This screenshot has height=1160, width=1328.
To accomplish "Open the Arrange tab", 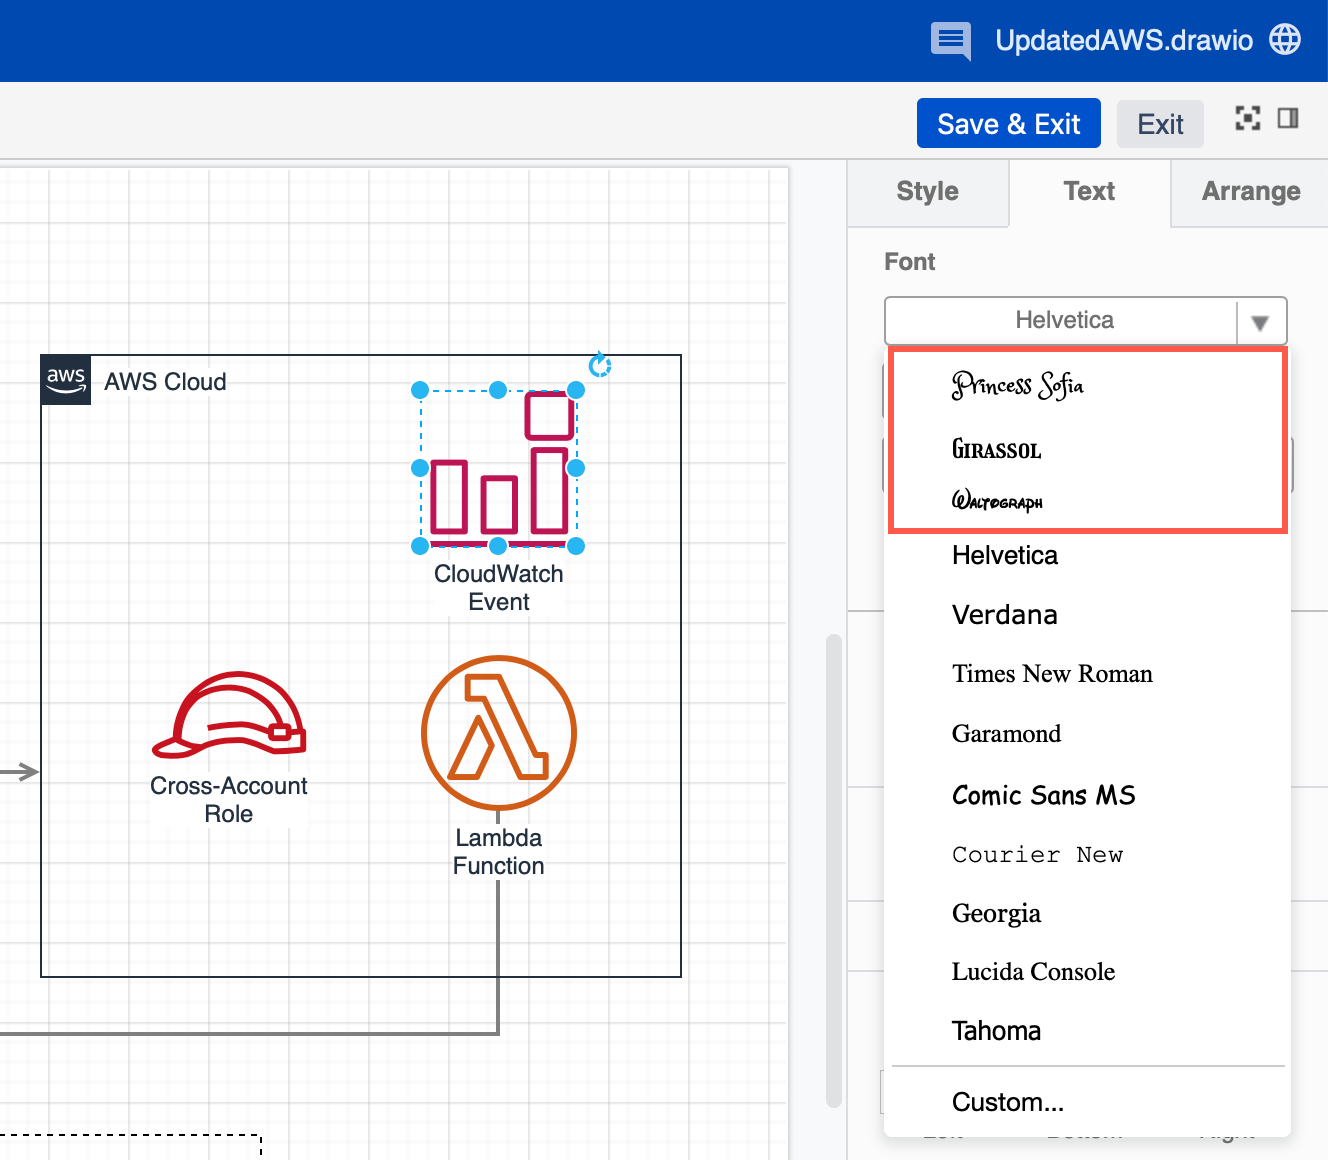I will pos(1251,191).
